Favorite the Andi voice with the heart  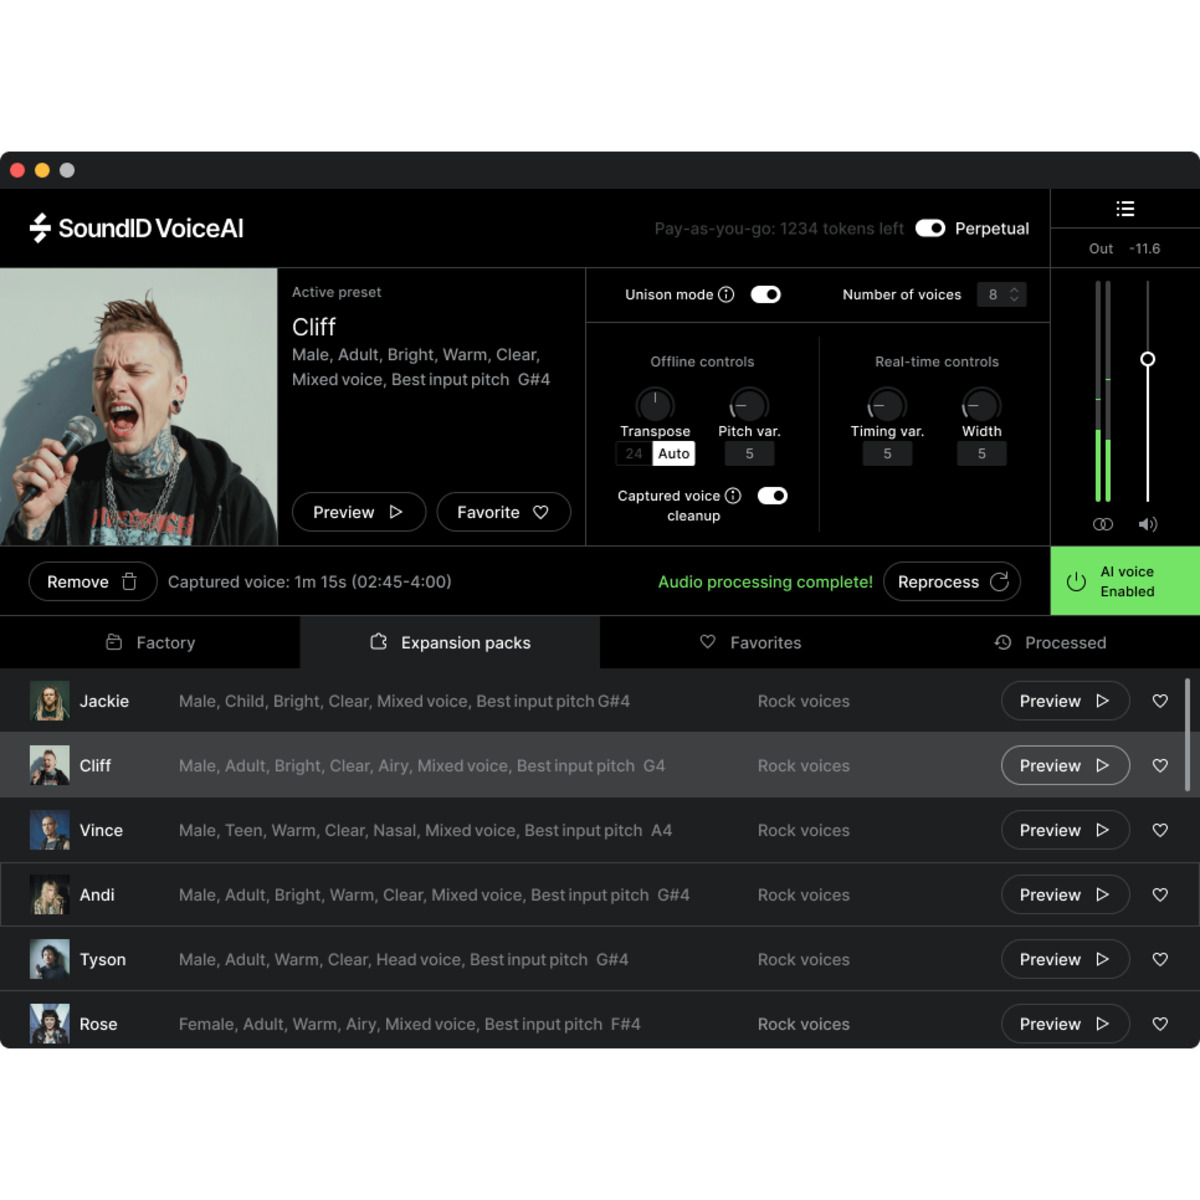(x=1160, y=895)
